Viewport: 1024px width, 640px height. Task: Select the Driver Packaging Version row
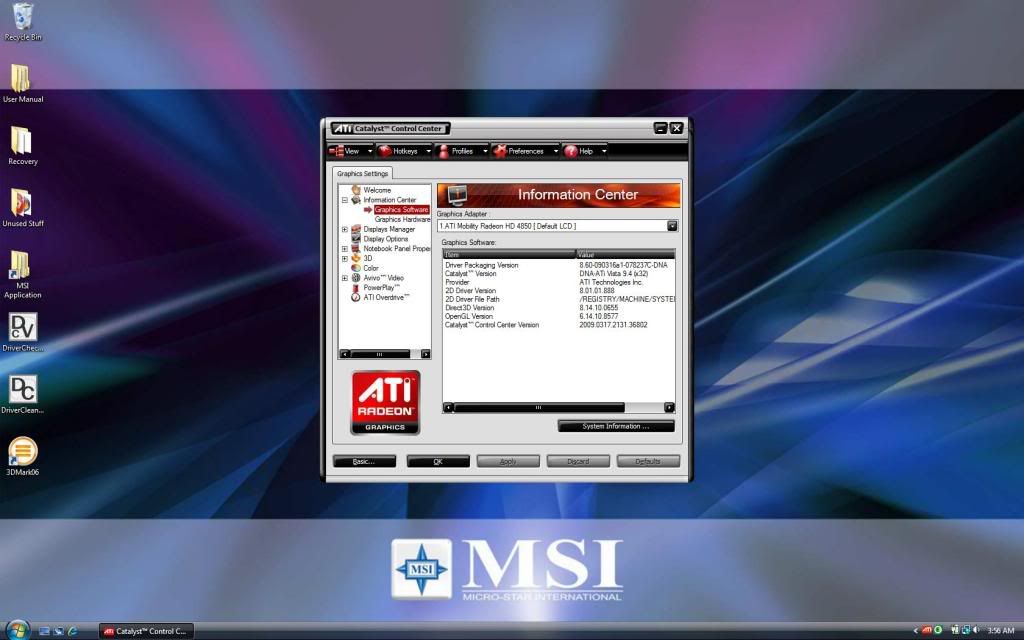[x=559, y=265]
